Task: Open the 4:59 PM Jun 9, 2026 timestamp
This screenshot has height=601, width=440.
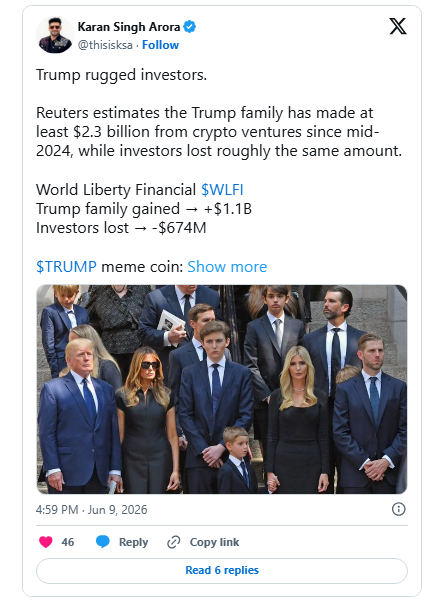Action: [92, 509]
